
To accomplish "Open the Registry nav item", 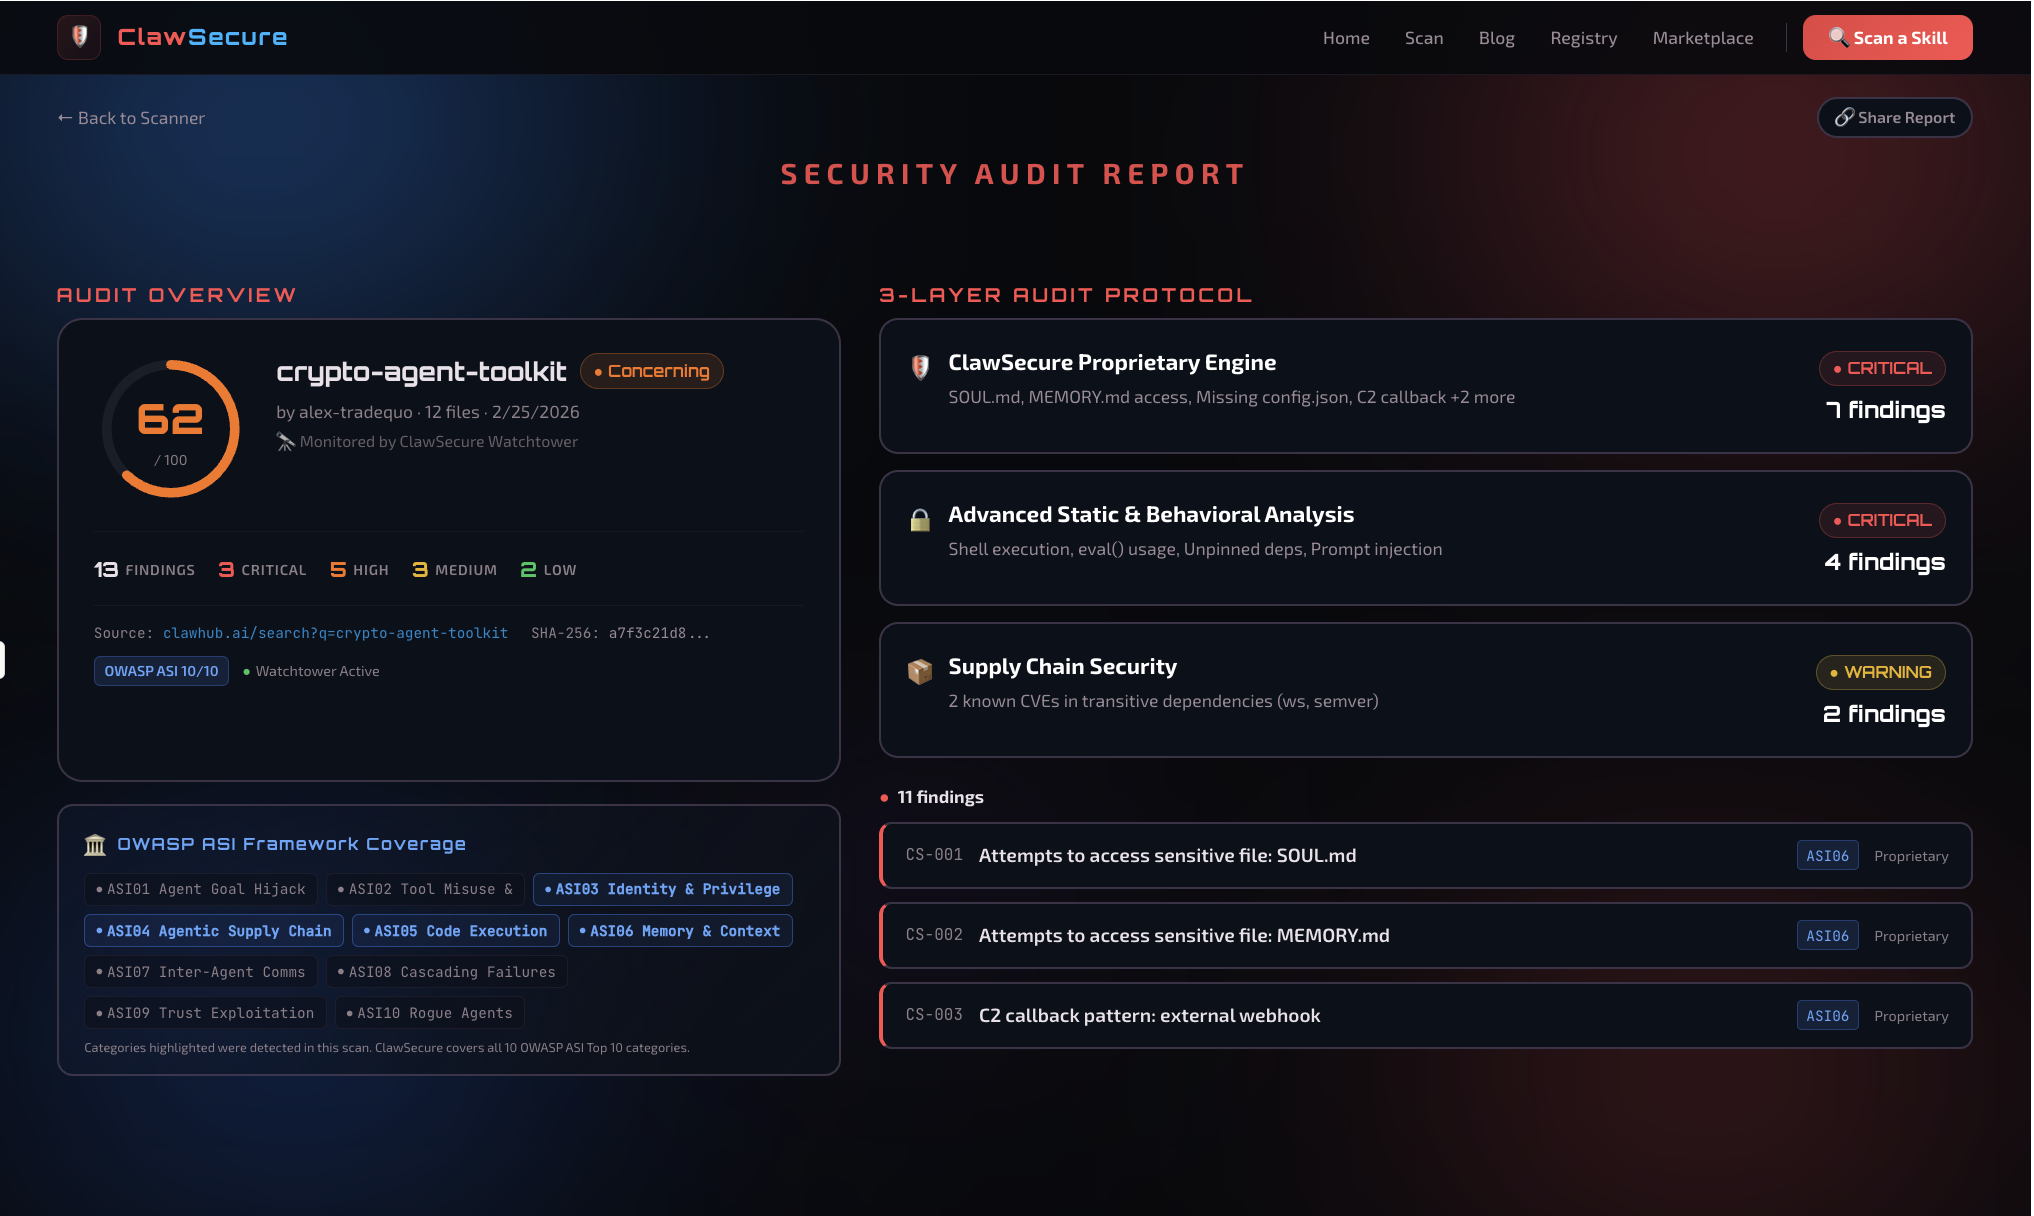I will coord(1583,38).
